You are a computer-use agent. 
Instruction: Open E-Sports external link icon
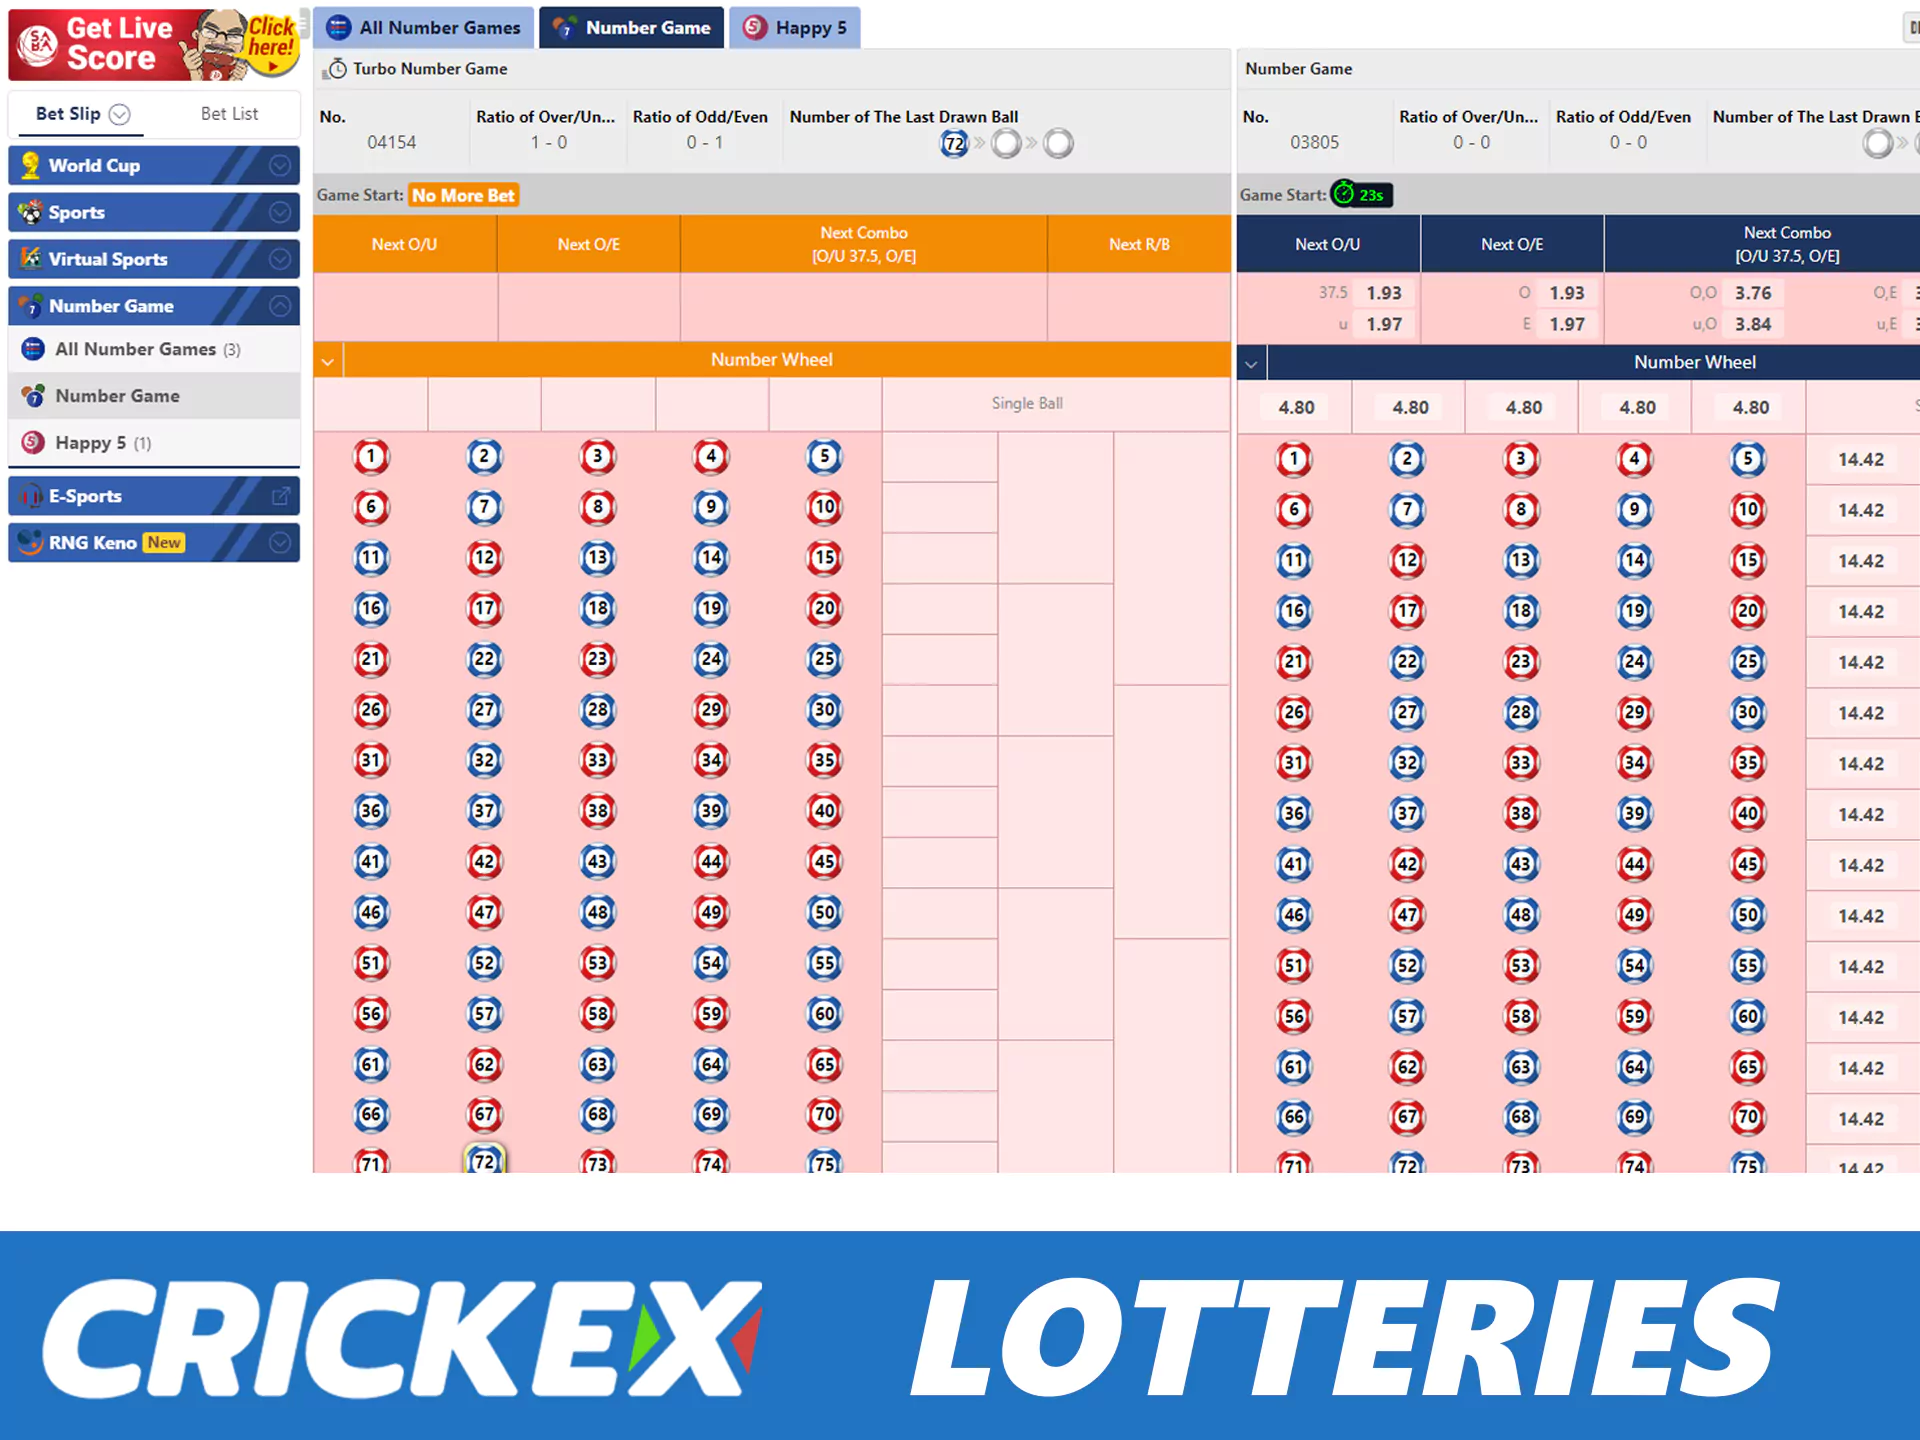[x=280, y=496]
